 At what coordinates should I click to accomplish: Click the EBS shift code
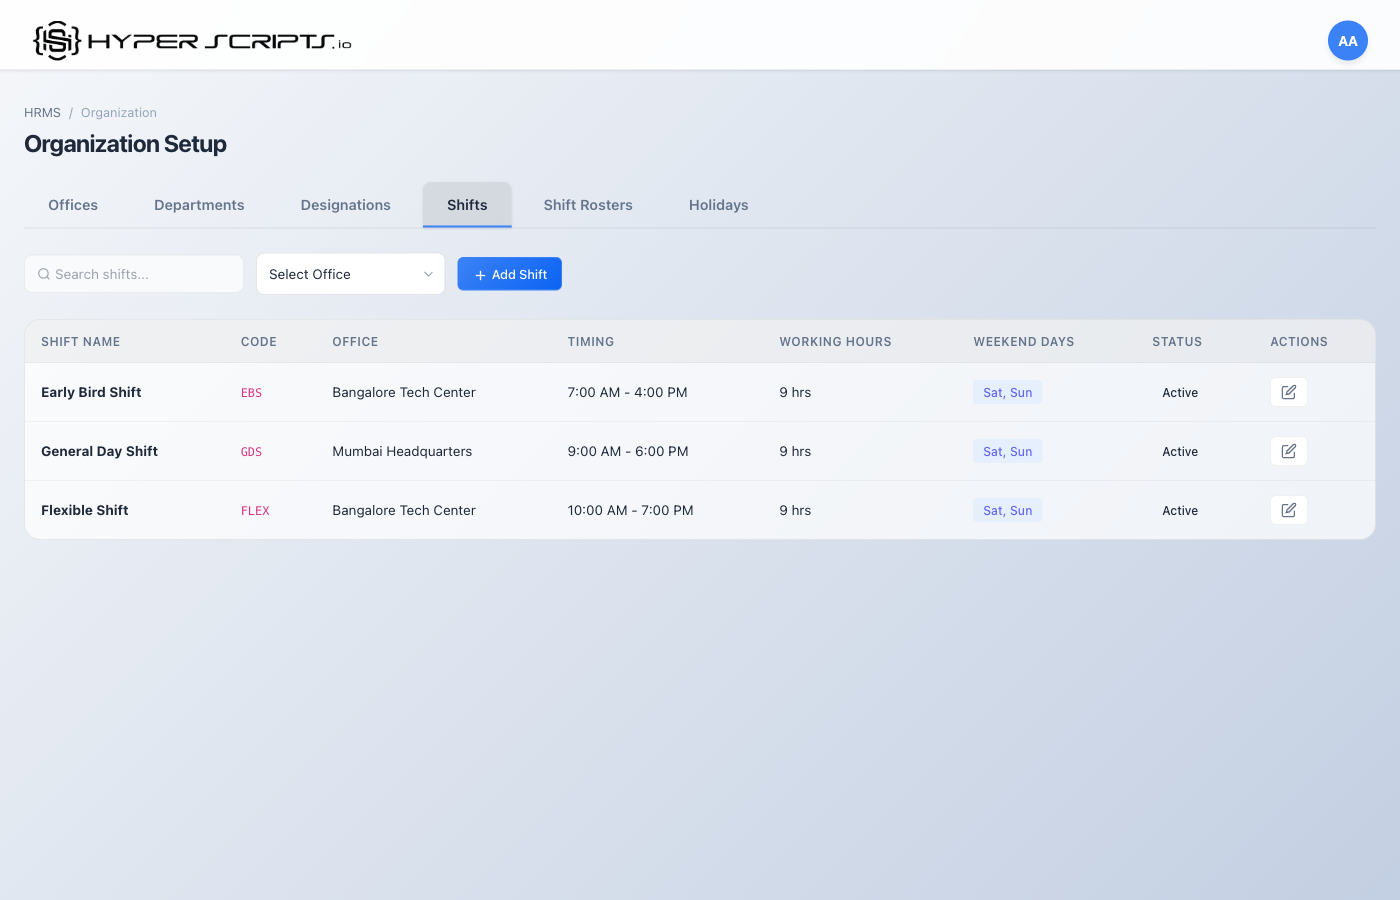(x=251, y=393)
